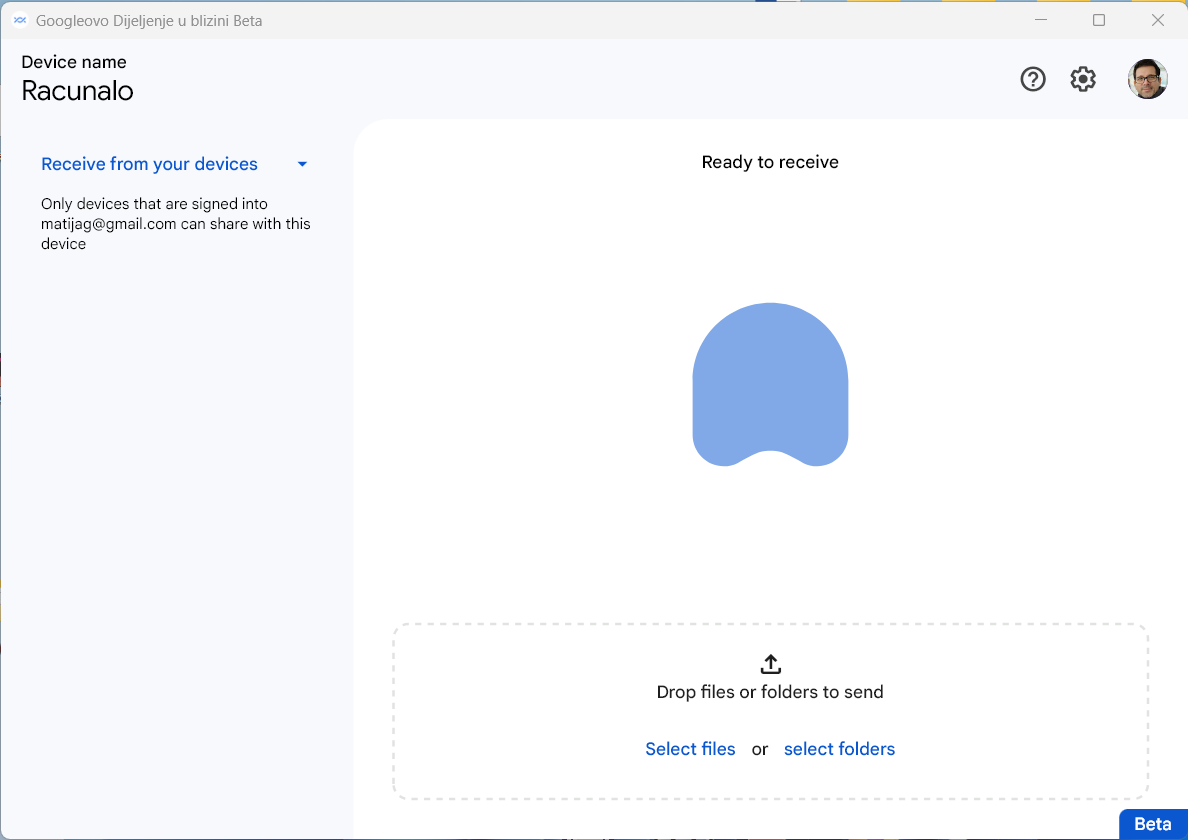
Task: Open settings via the gear icon
Action: [1083, 79]
